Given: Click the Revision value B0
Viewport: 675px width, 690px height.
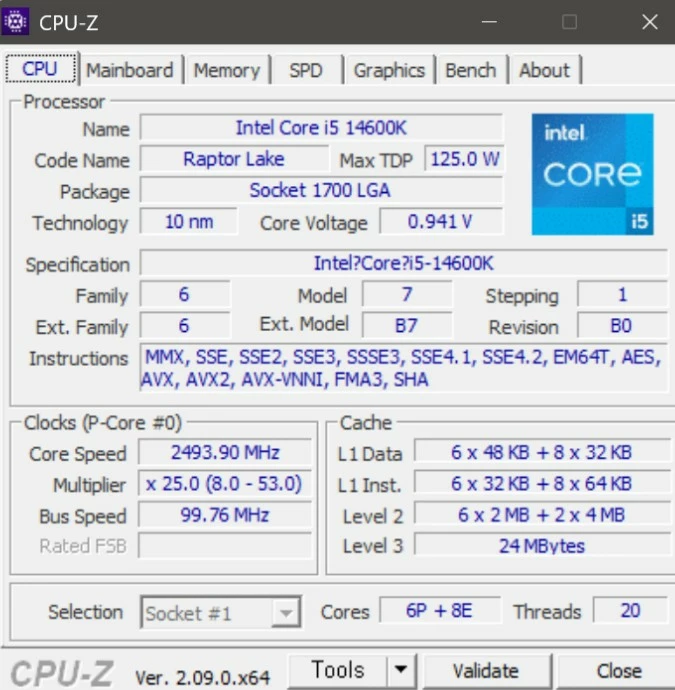Looking at the screenshot, I should (x=621, y=326).
